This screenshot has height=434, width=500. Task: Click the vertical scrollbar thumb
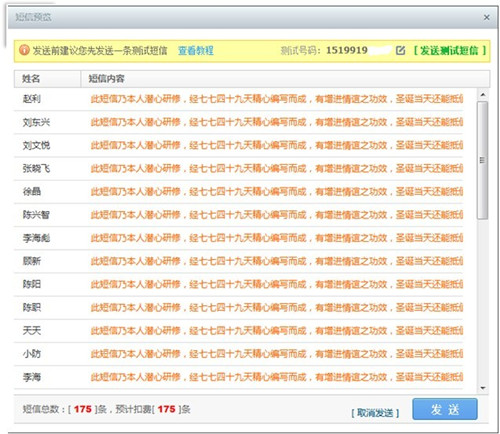click(482, 160)
